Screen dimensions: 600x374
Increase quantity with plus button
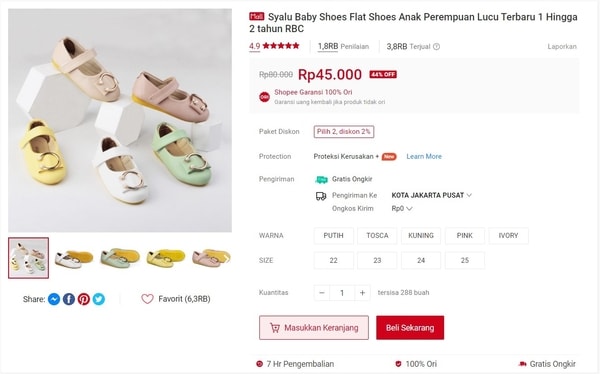click(x=362, y=293)
